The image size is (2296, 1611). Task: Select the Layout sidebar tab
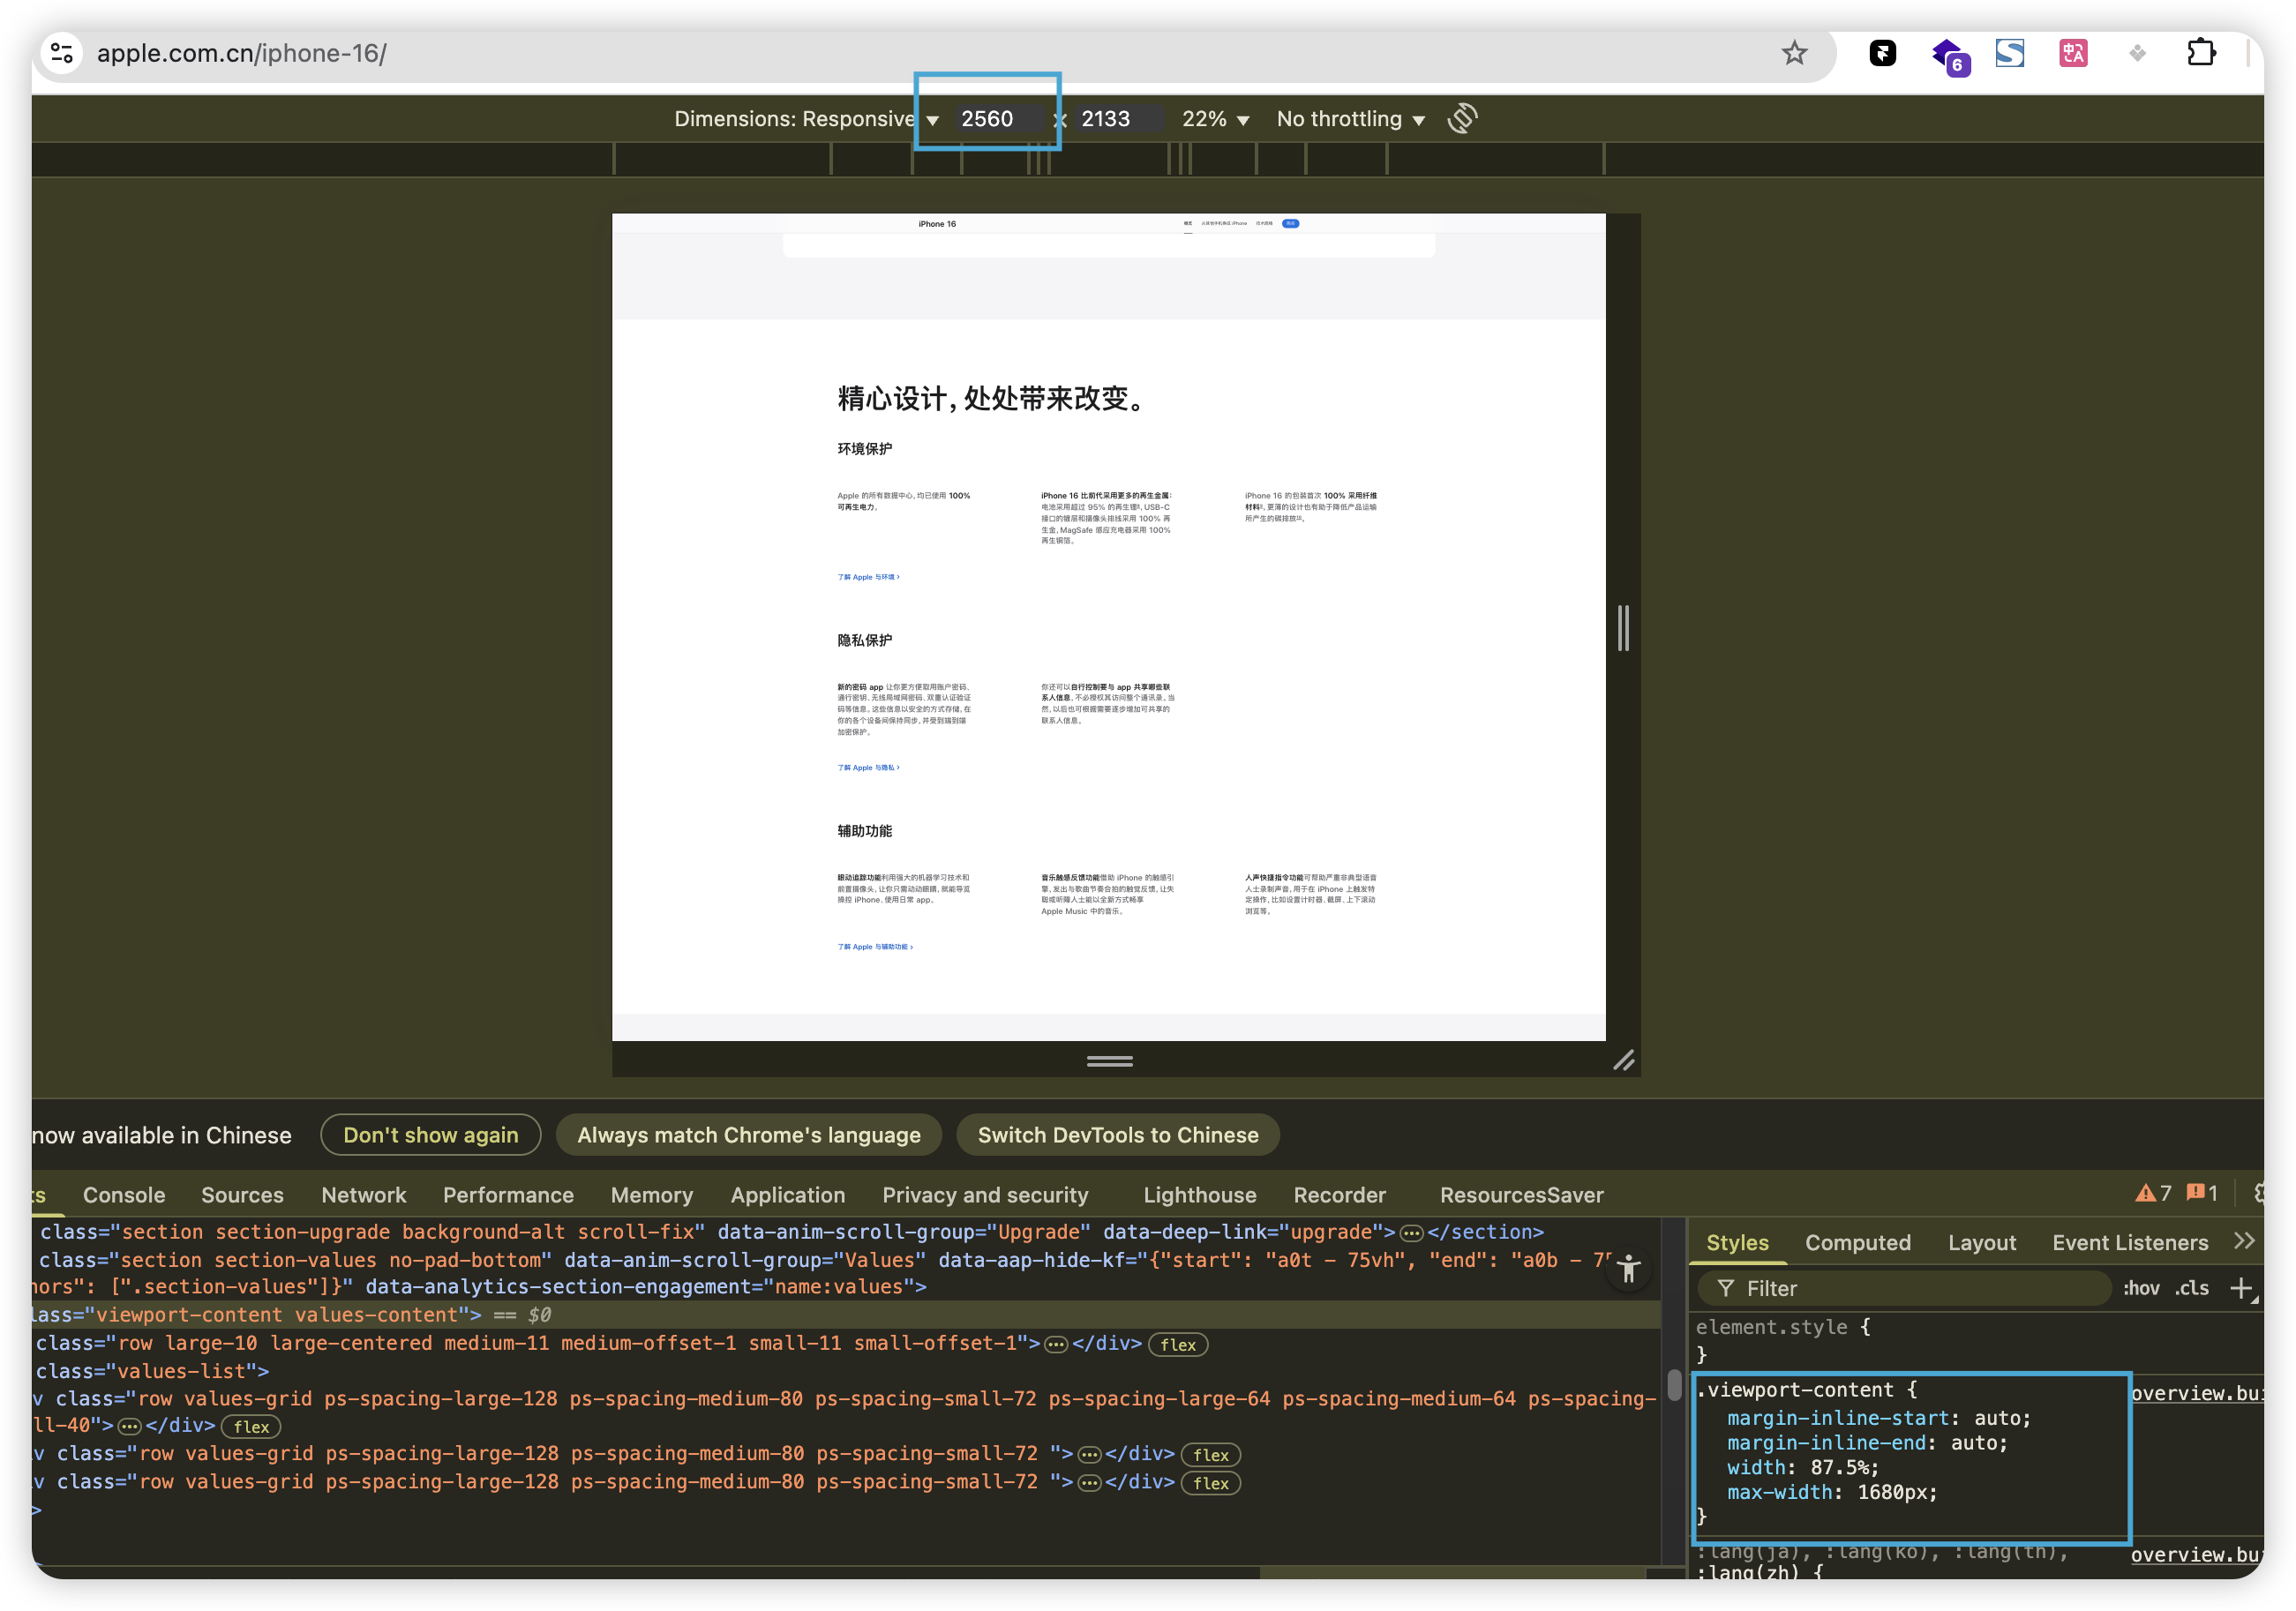click(1981, 1242)
